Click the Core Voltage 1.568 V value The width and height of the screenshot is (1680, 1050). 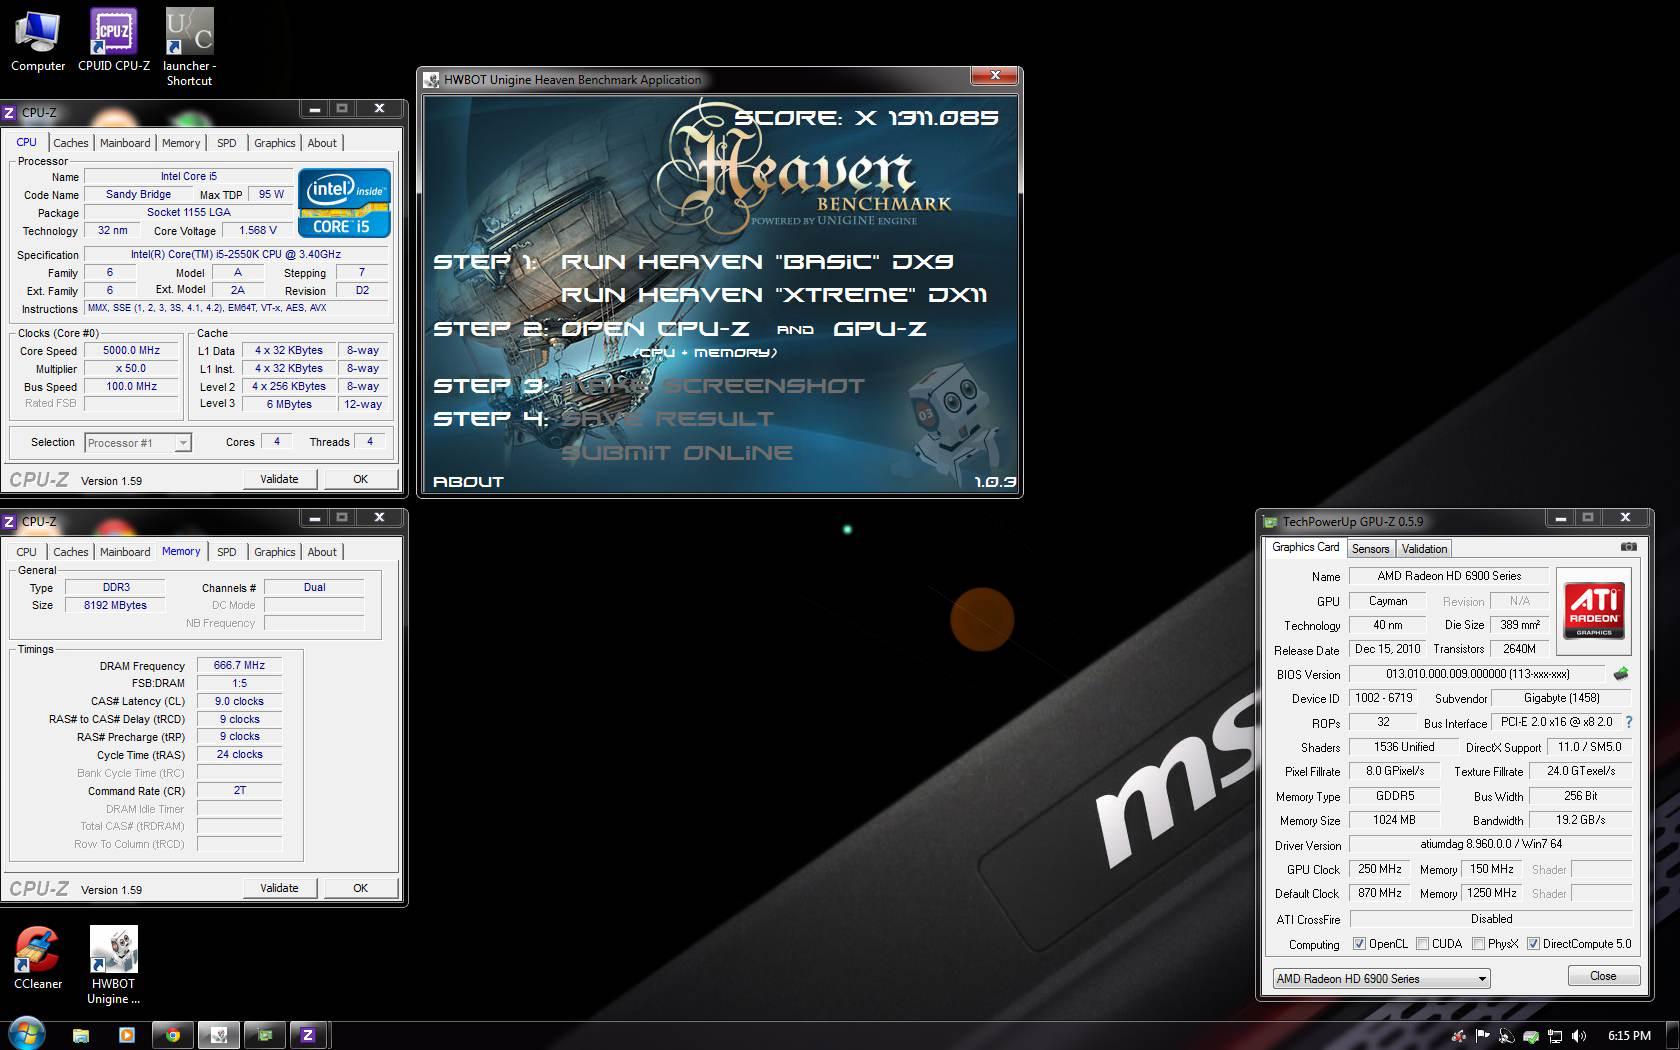(258, 230)
